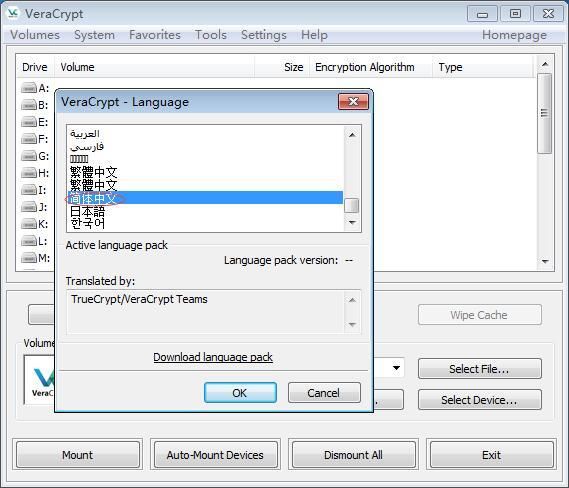569x488 pixels.
Task: Select drive E: in the drive list
Action: point(35,122)
